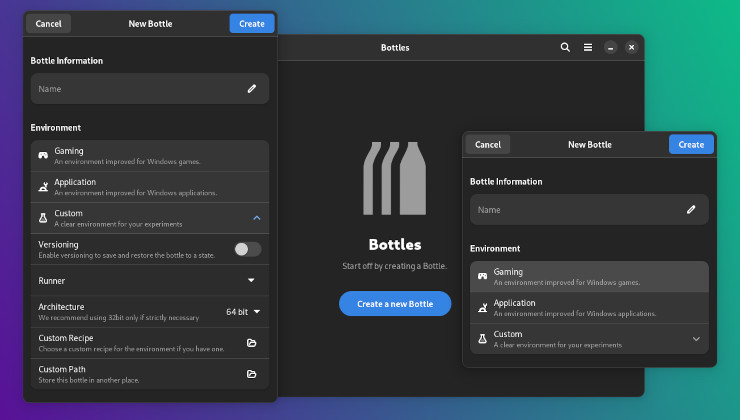
Task: Browse folder for Custom Recipe
Action: [251, 343]
